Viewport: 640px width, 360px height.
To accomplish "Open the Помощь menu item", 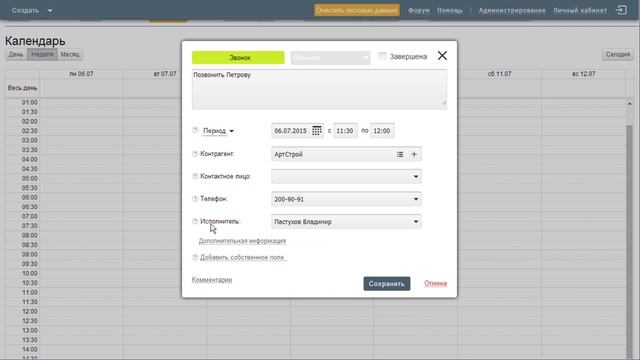I will click(x=450, y=10).
